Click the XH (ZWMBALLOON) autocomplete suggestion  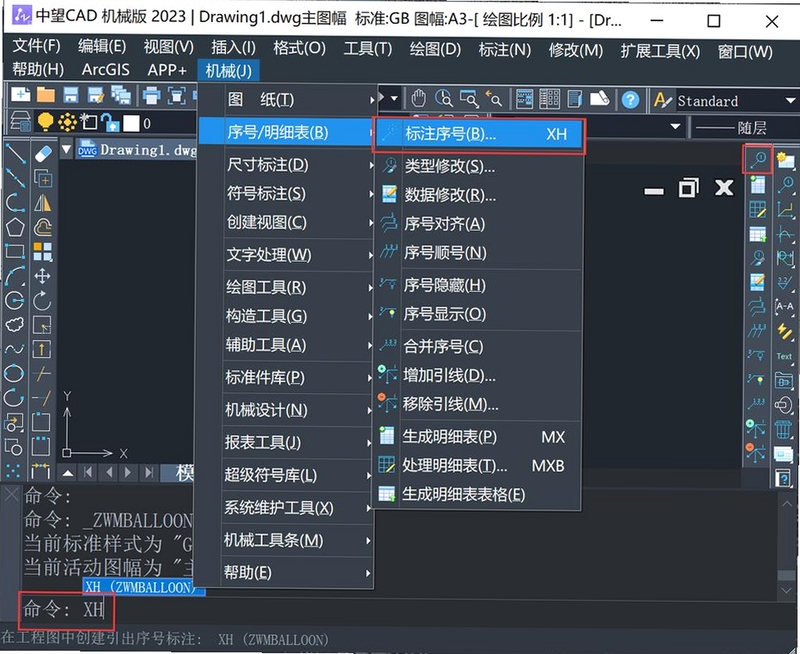(144, 587)
